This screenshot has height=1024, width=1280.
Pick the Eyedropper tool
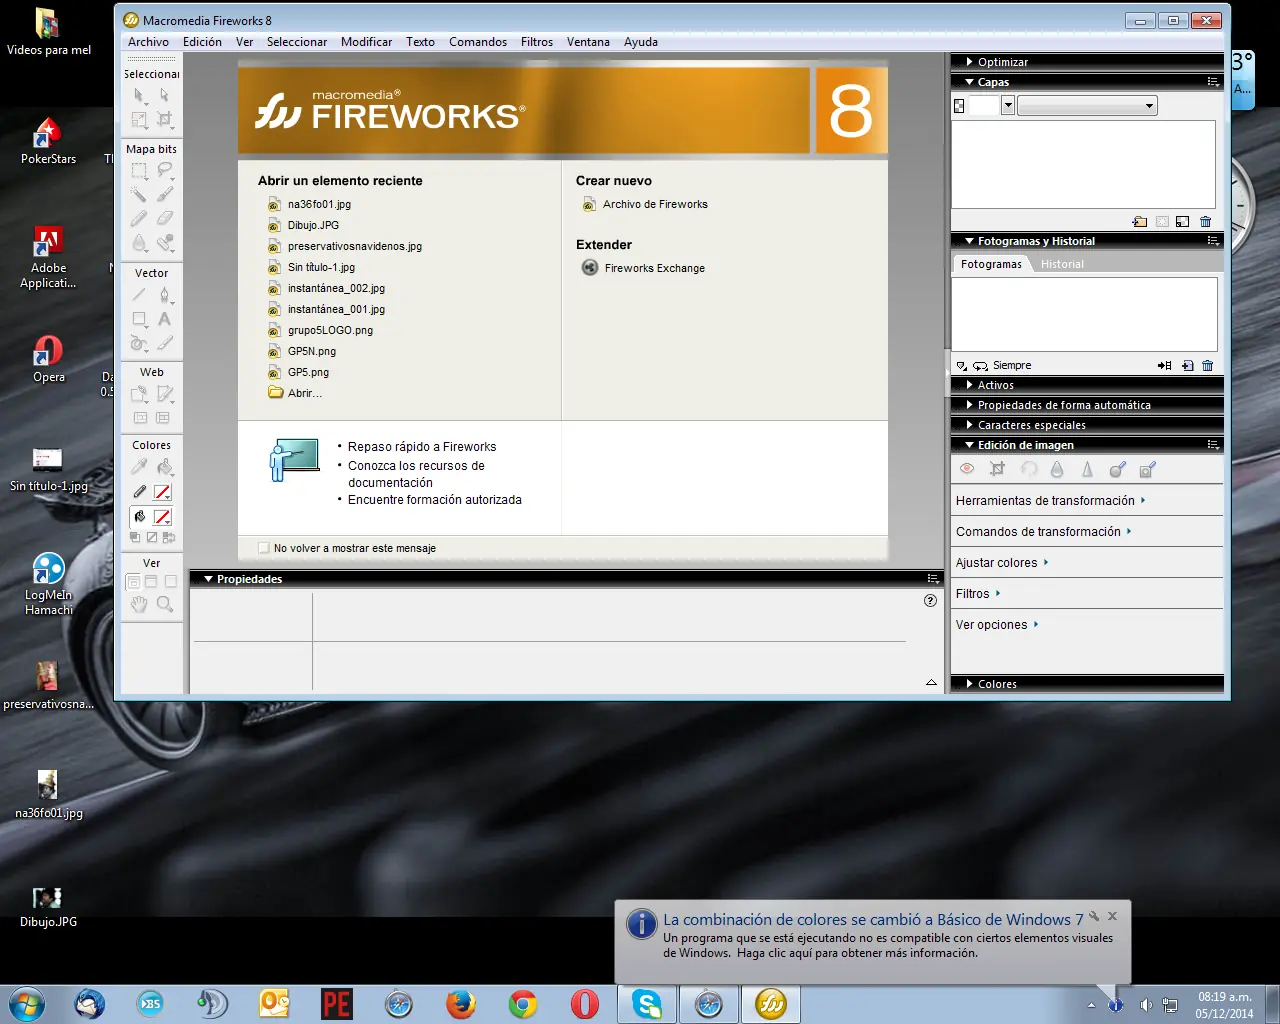pos(139,466)
